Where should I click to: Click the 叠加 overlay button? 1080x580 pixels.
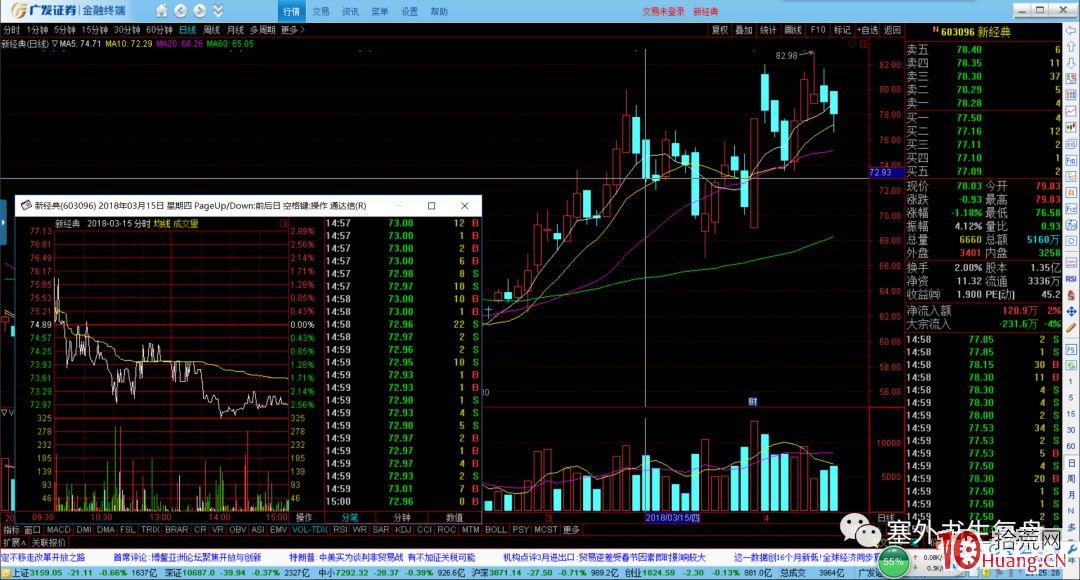click(x=744, y=30)
